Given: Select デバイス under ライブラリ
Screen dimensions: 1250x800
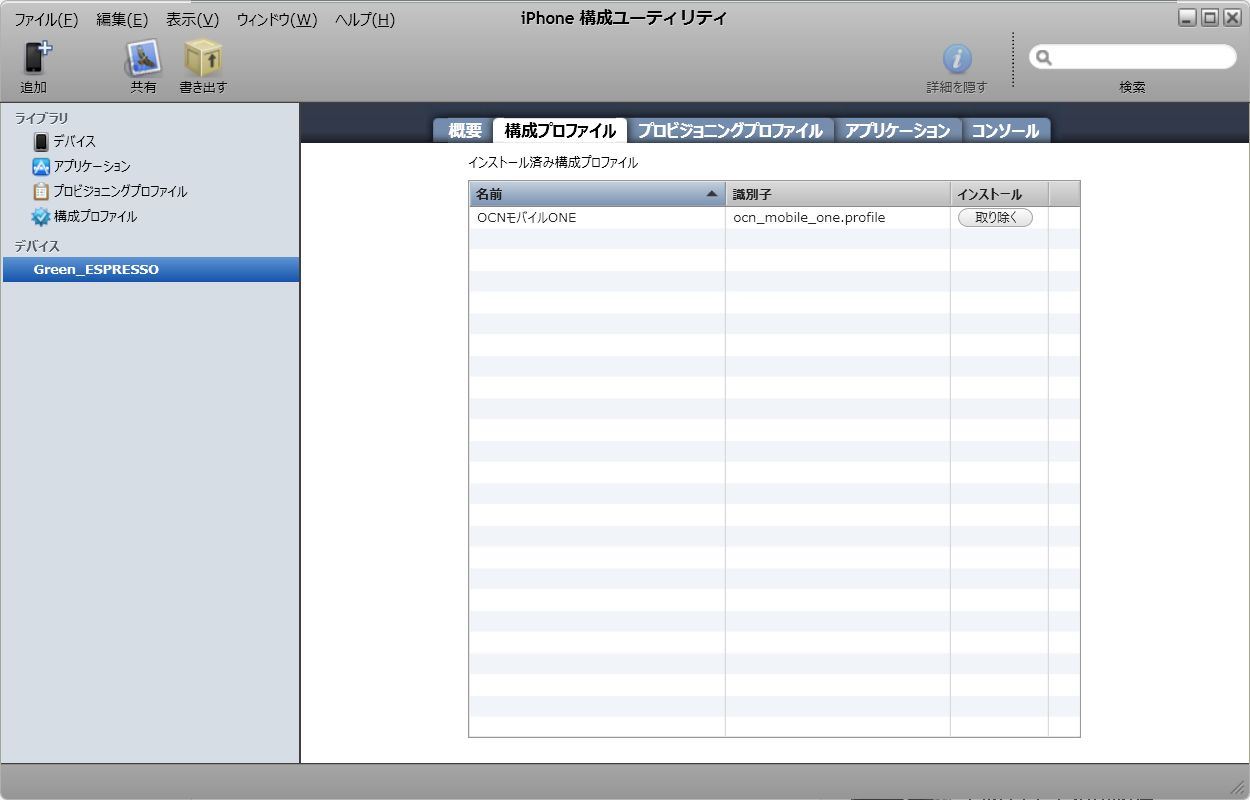Looking at the screenshot, I should pos(75,142).
